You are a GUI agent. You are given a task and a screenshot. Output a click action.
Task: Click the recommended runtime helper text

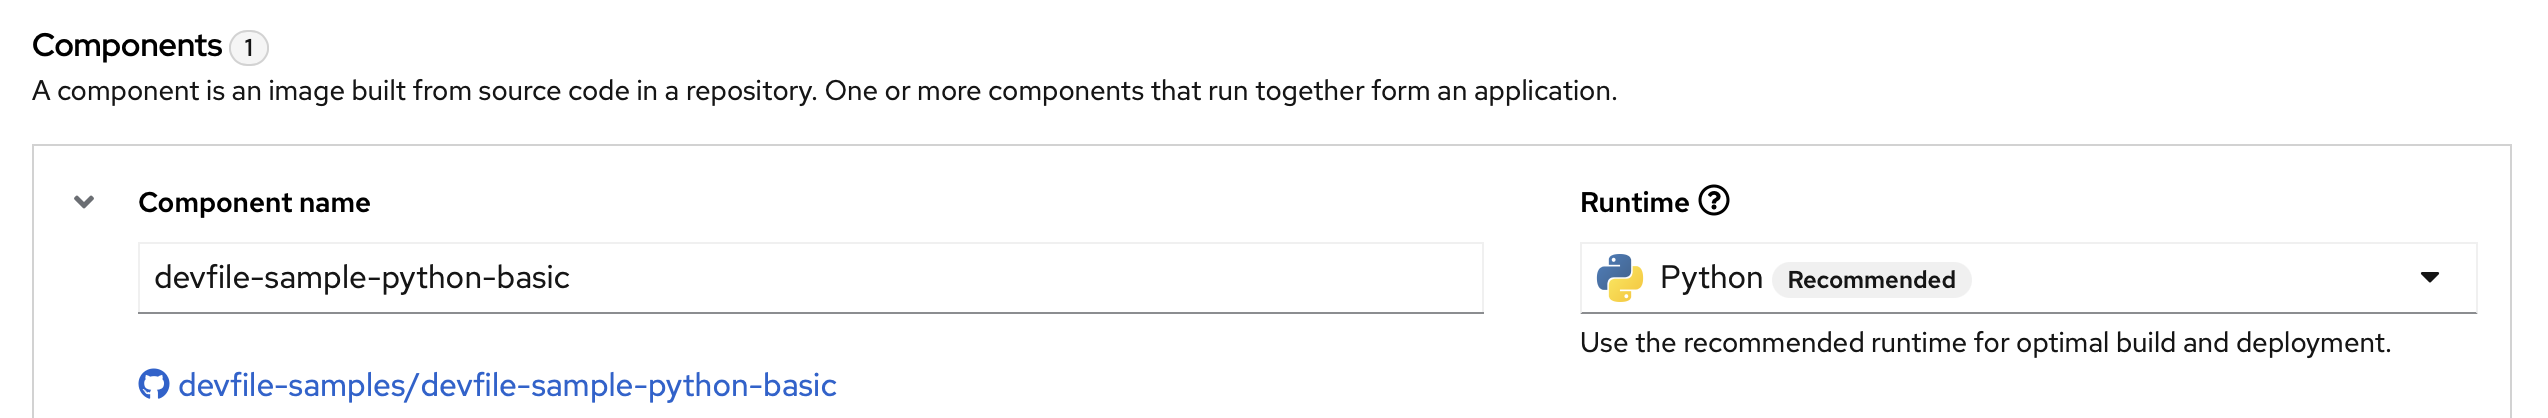[1985, 343]
